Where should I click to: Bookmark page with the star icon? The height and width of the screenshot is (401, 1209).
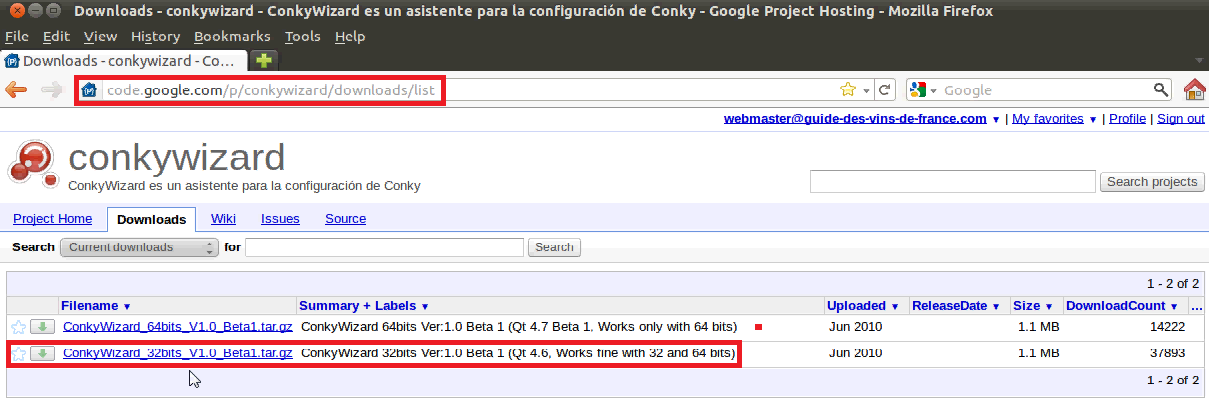pyautogui.click(x=848, y=90)
